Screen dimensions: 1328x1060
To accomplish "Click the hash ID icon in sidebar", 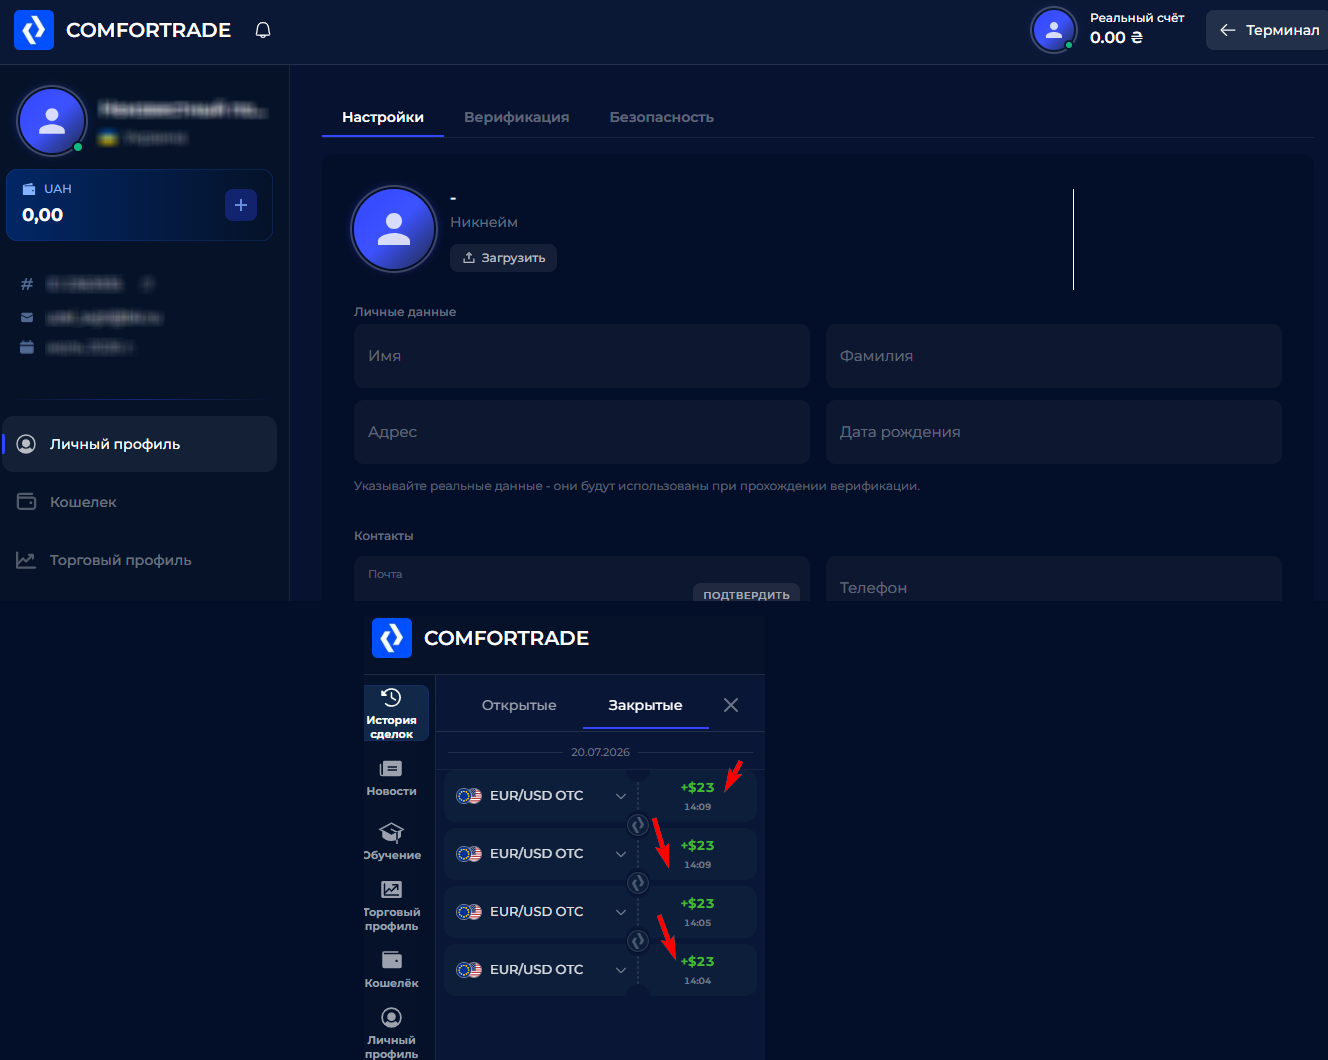I will [x=27, y=284].
